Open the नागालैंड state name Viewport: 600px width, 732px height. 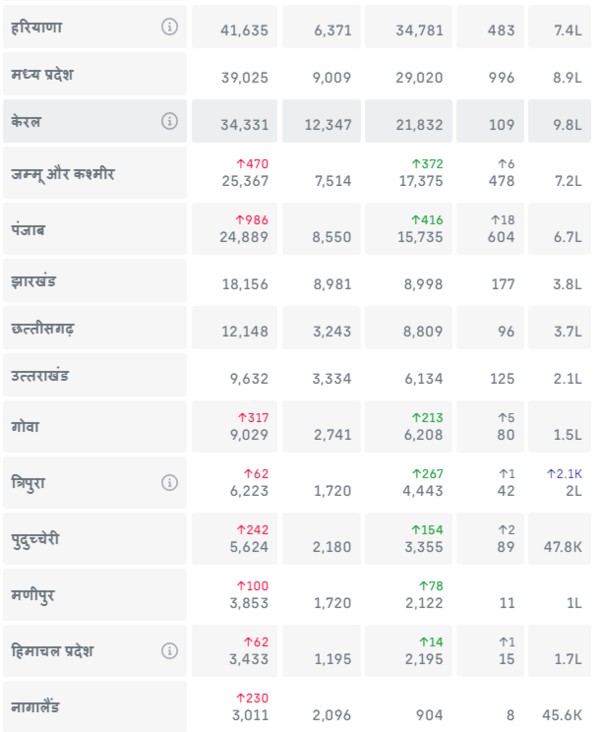(x=36, y=707)
